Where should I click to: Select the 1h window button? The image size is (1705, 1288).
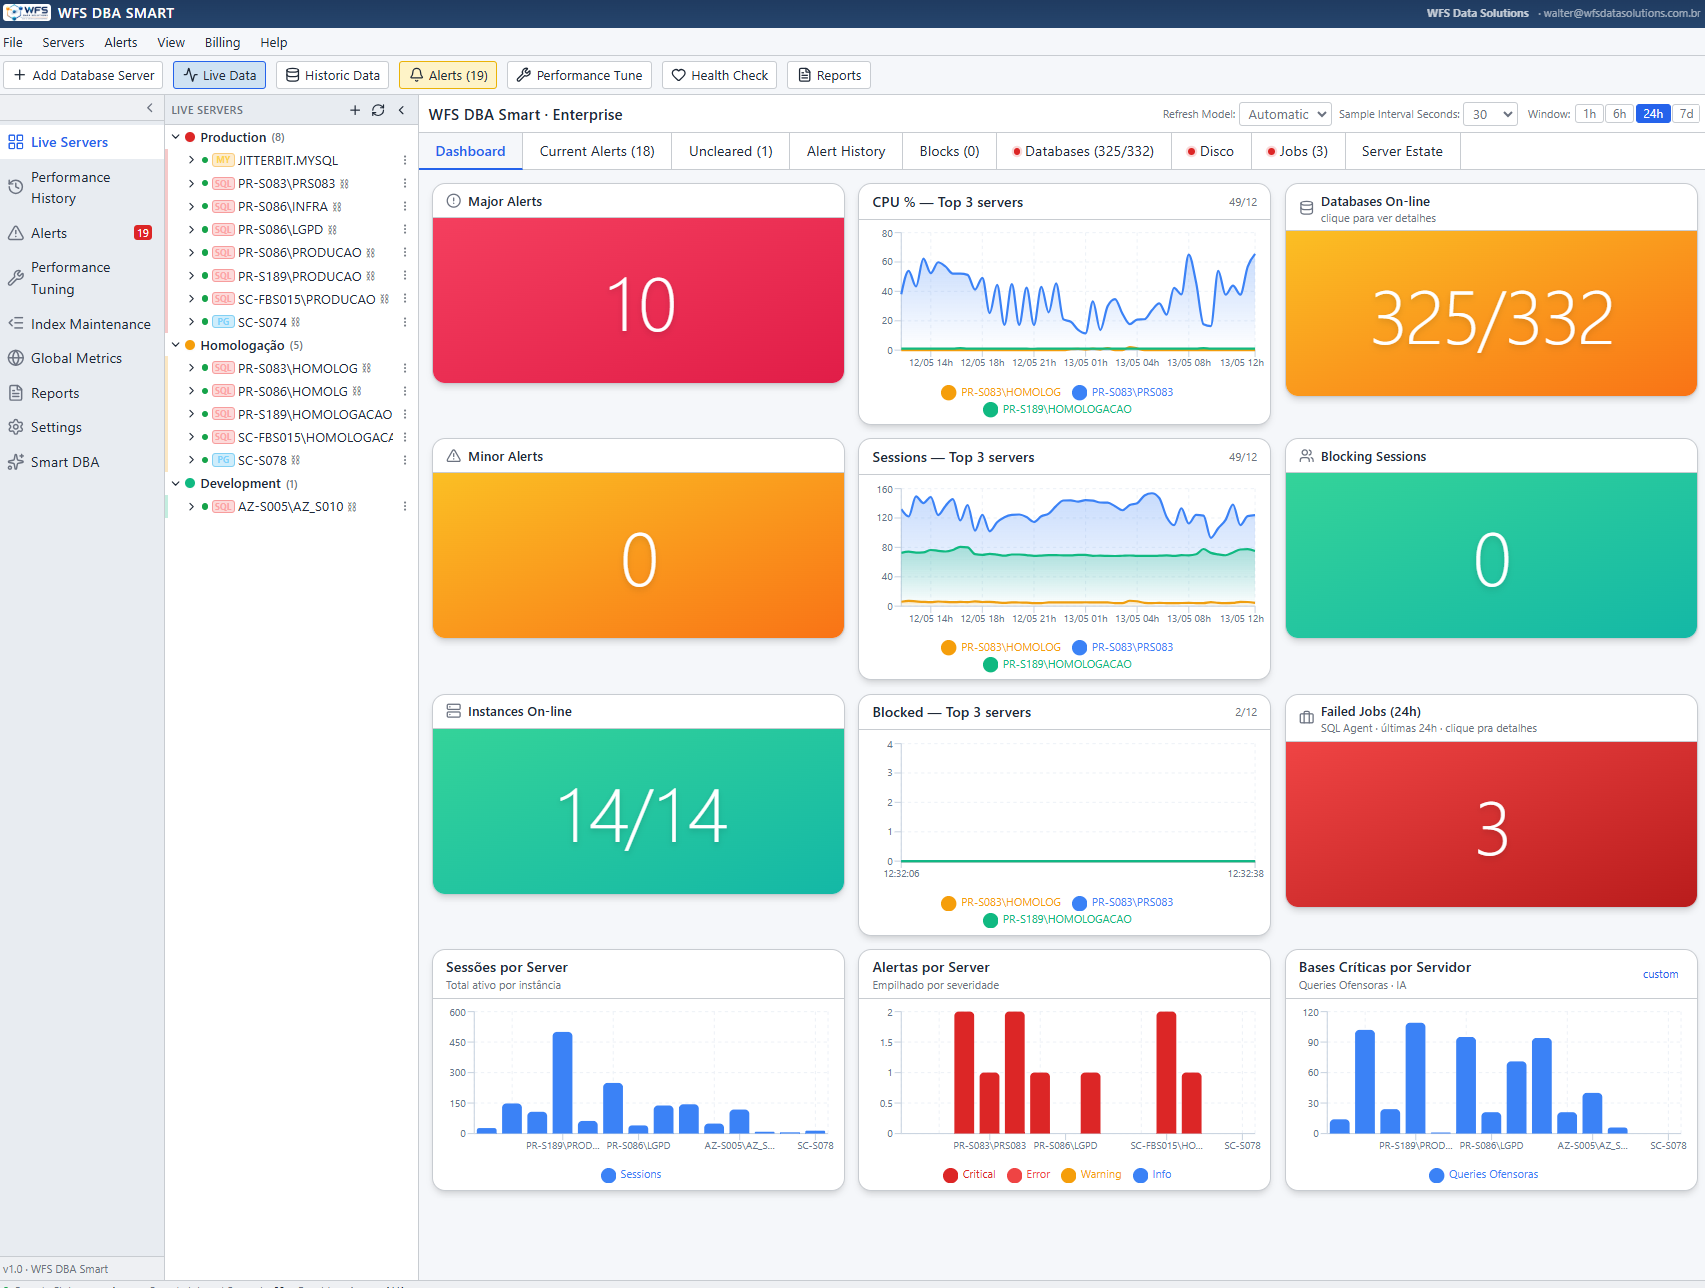pos(1589,114)
